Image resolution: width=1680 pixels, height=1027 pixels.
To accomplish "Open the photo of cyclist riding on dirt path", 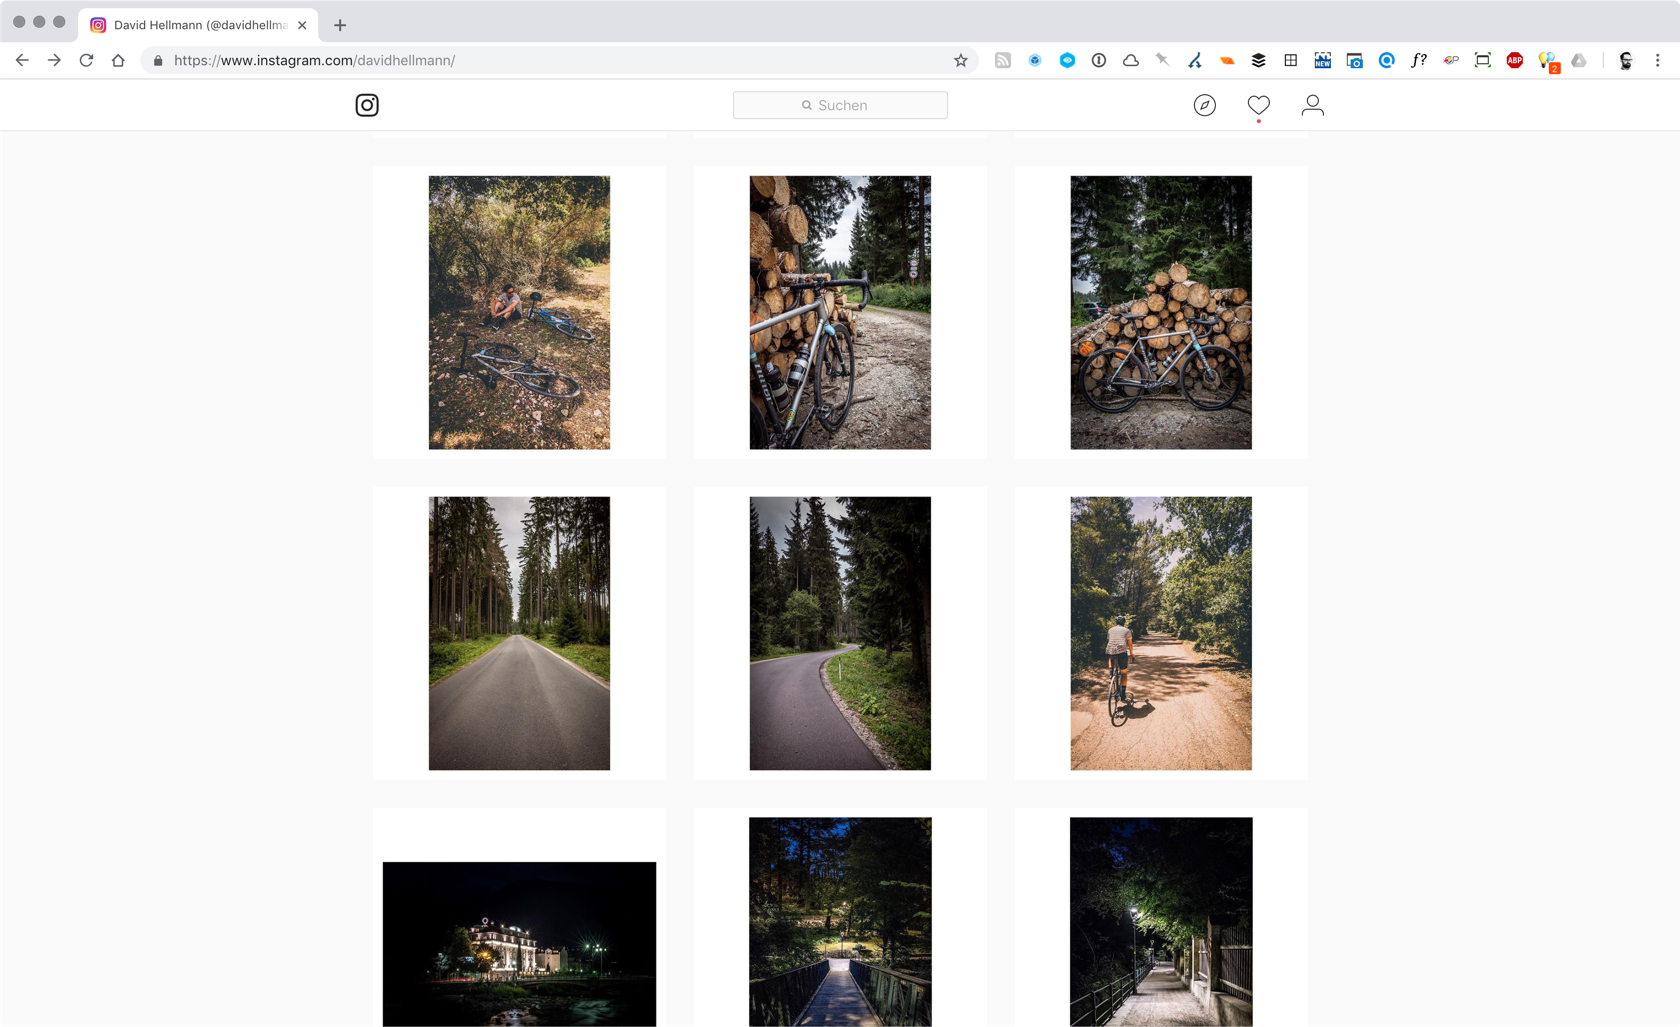I will click(x=1160, y=633).
